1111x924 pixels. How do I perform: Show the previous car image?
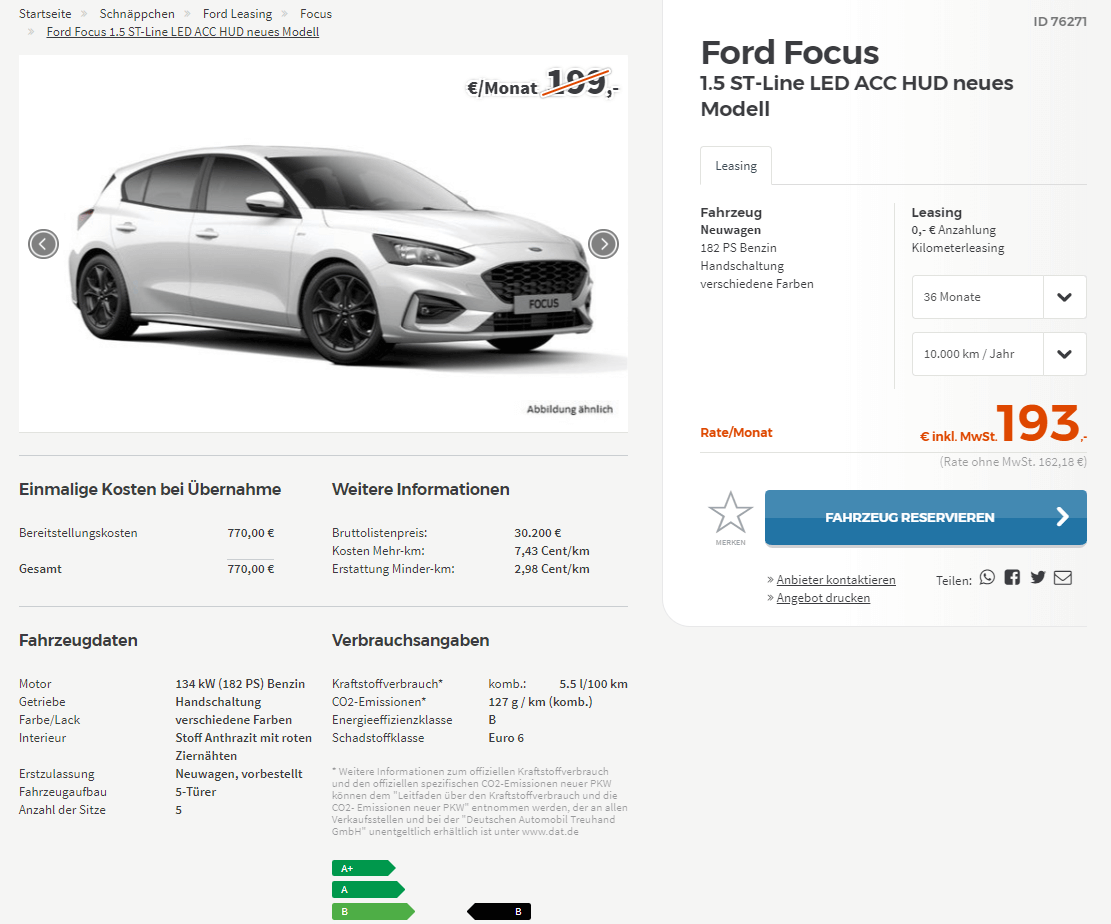coord(43,244)
